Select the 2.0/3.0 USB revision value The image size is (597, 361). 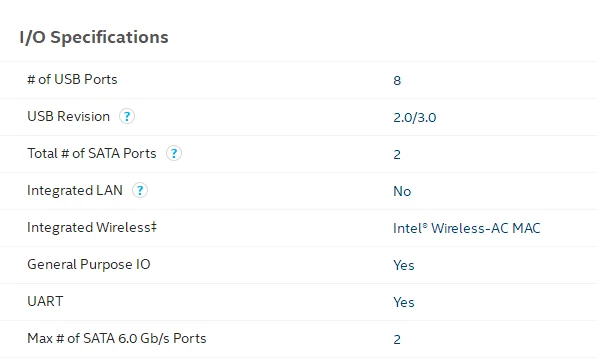(415, 117)
